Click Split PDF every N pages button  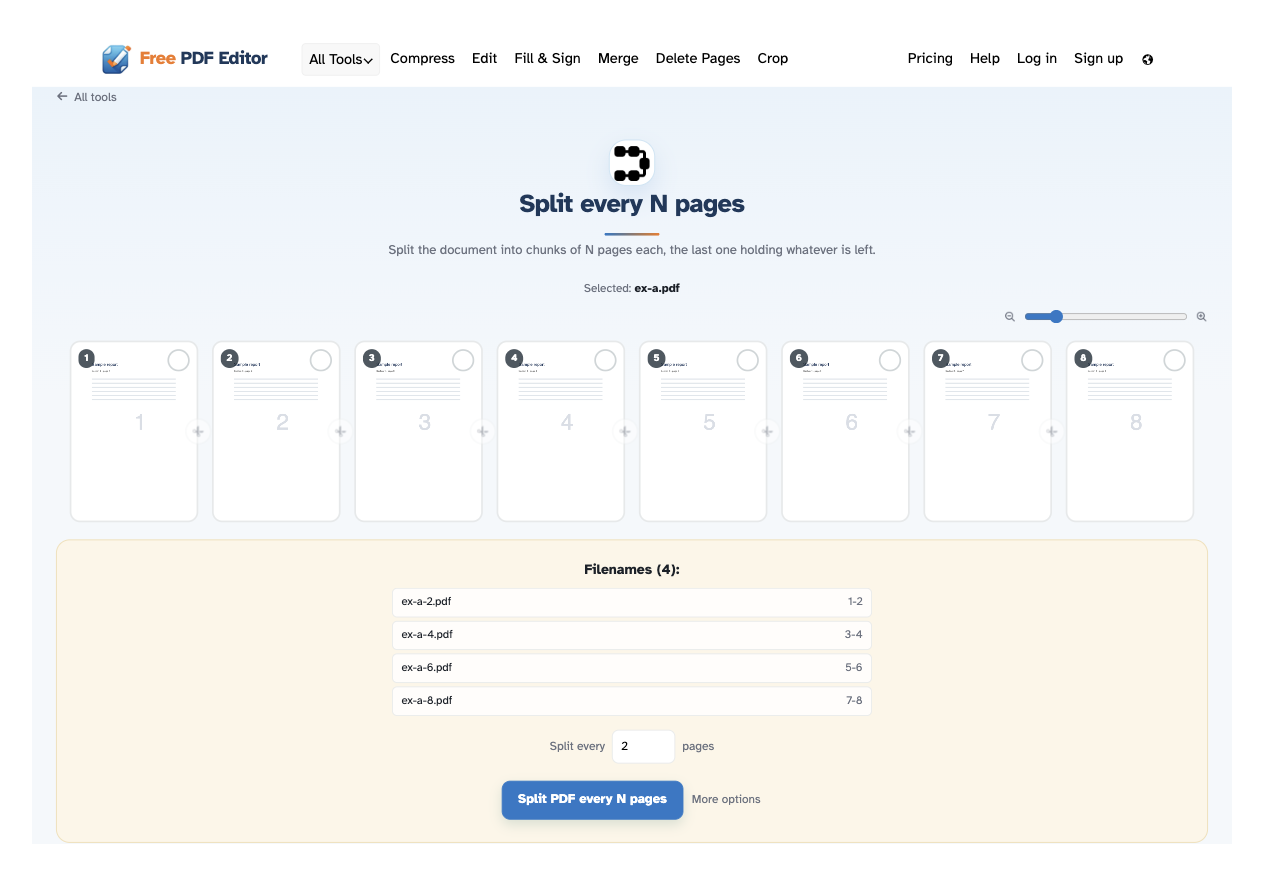[x=592, y=800]
